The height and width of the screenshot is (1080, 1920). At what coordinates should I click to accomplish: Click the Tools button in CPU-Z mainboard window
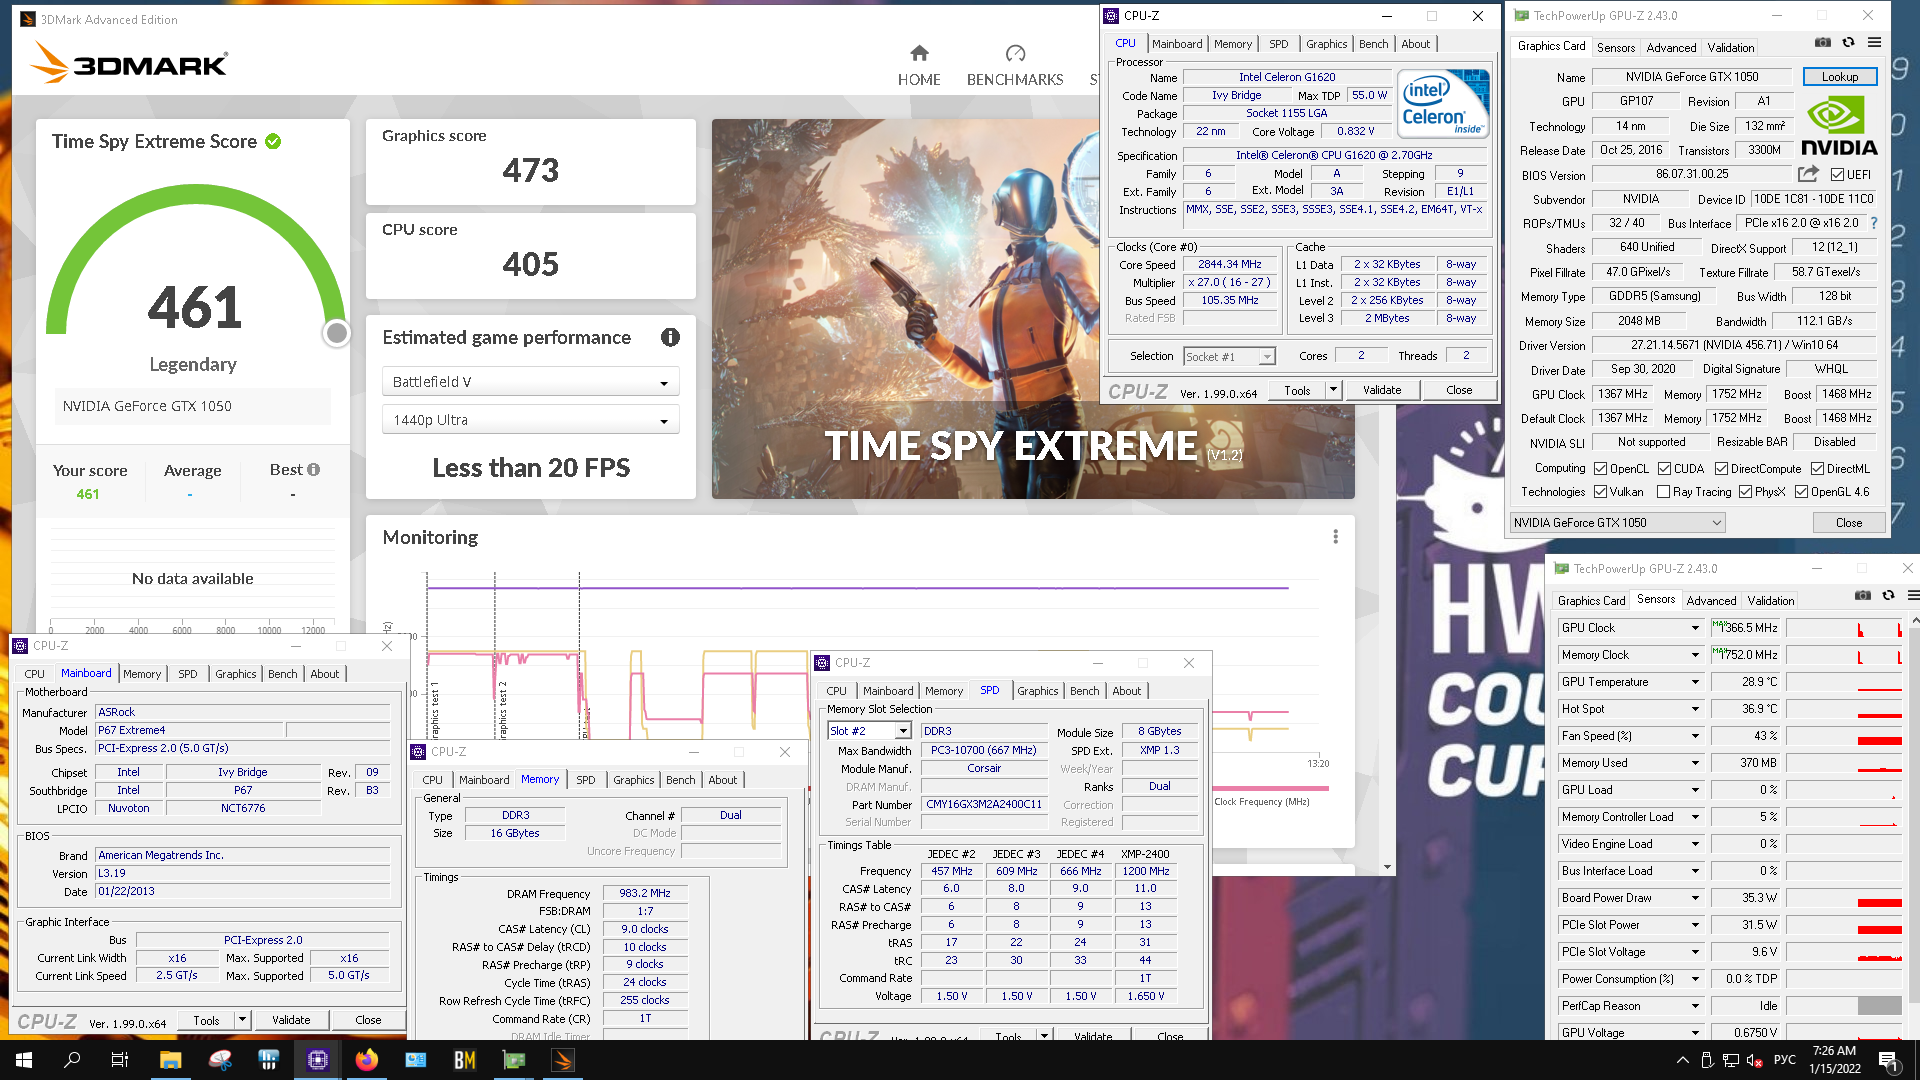click(206, 1020)
